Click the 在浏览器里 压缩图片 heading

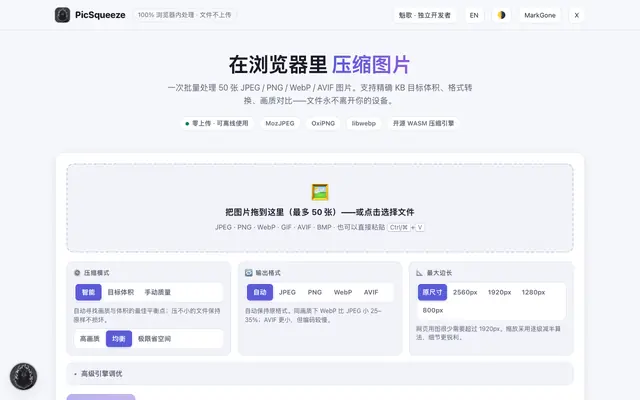[x=320, y=64]
